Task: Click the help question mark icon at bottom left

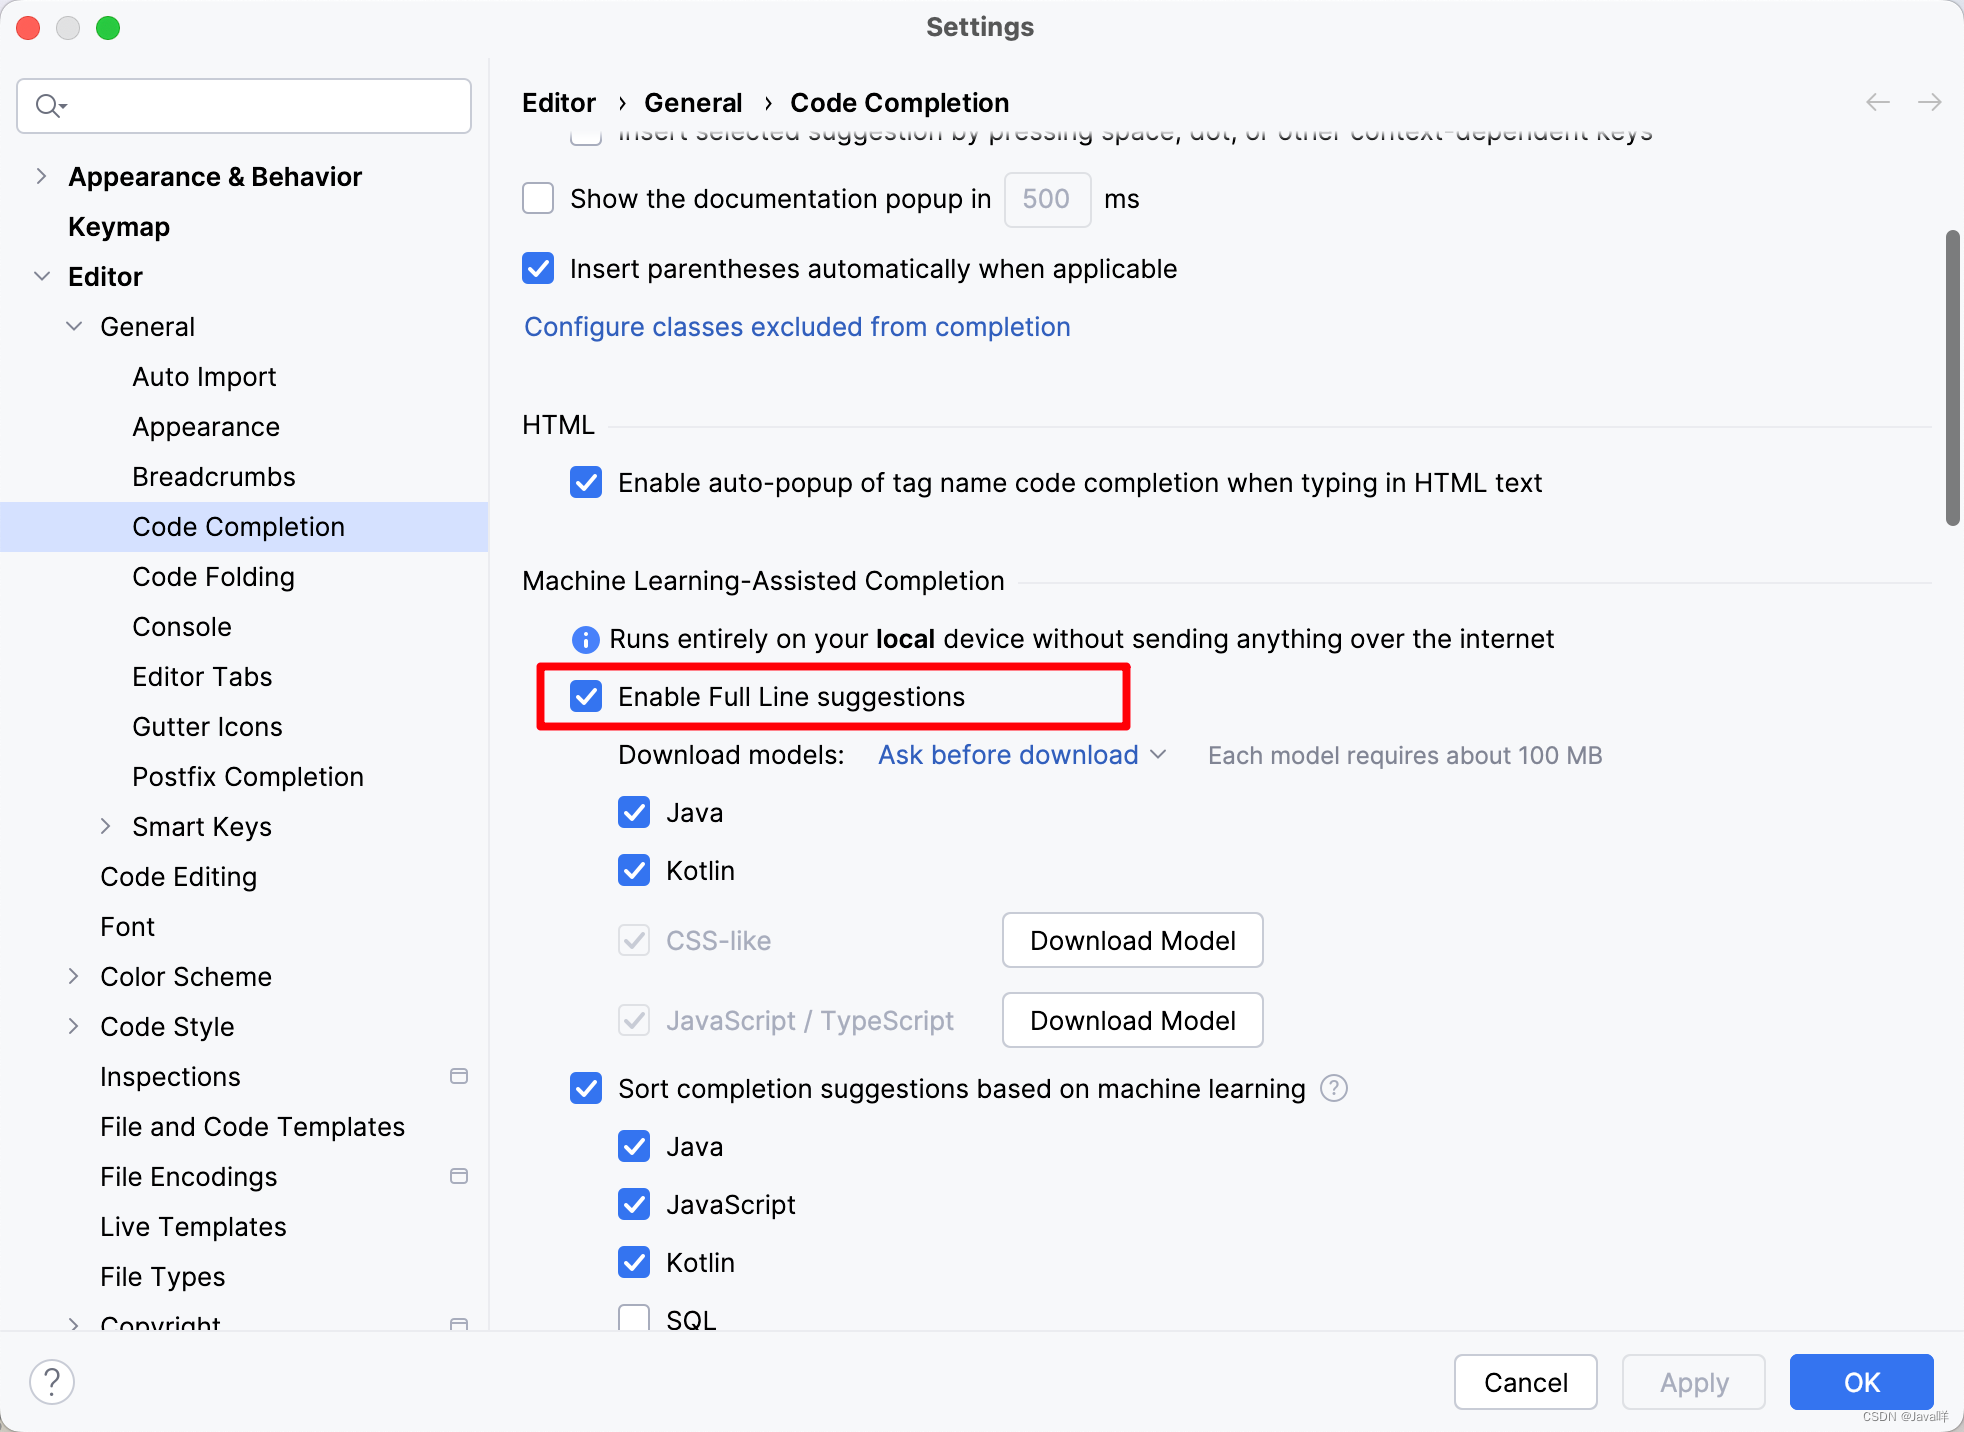Action: pyautogui.click(x=52, y=1382)
